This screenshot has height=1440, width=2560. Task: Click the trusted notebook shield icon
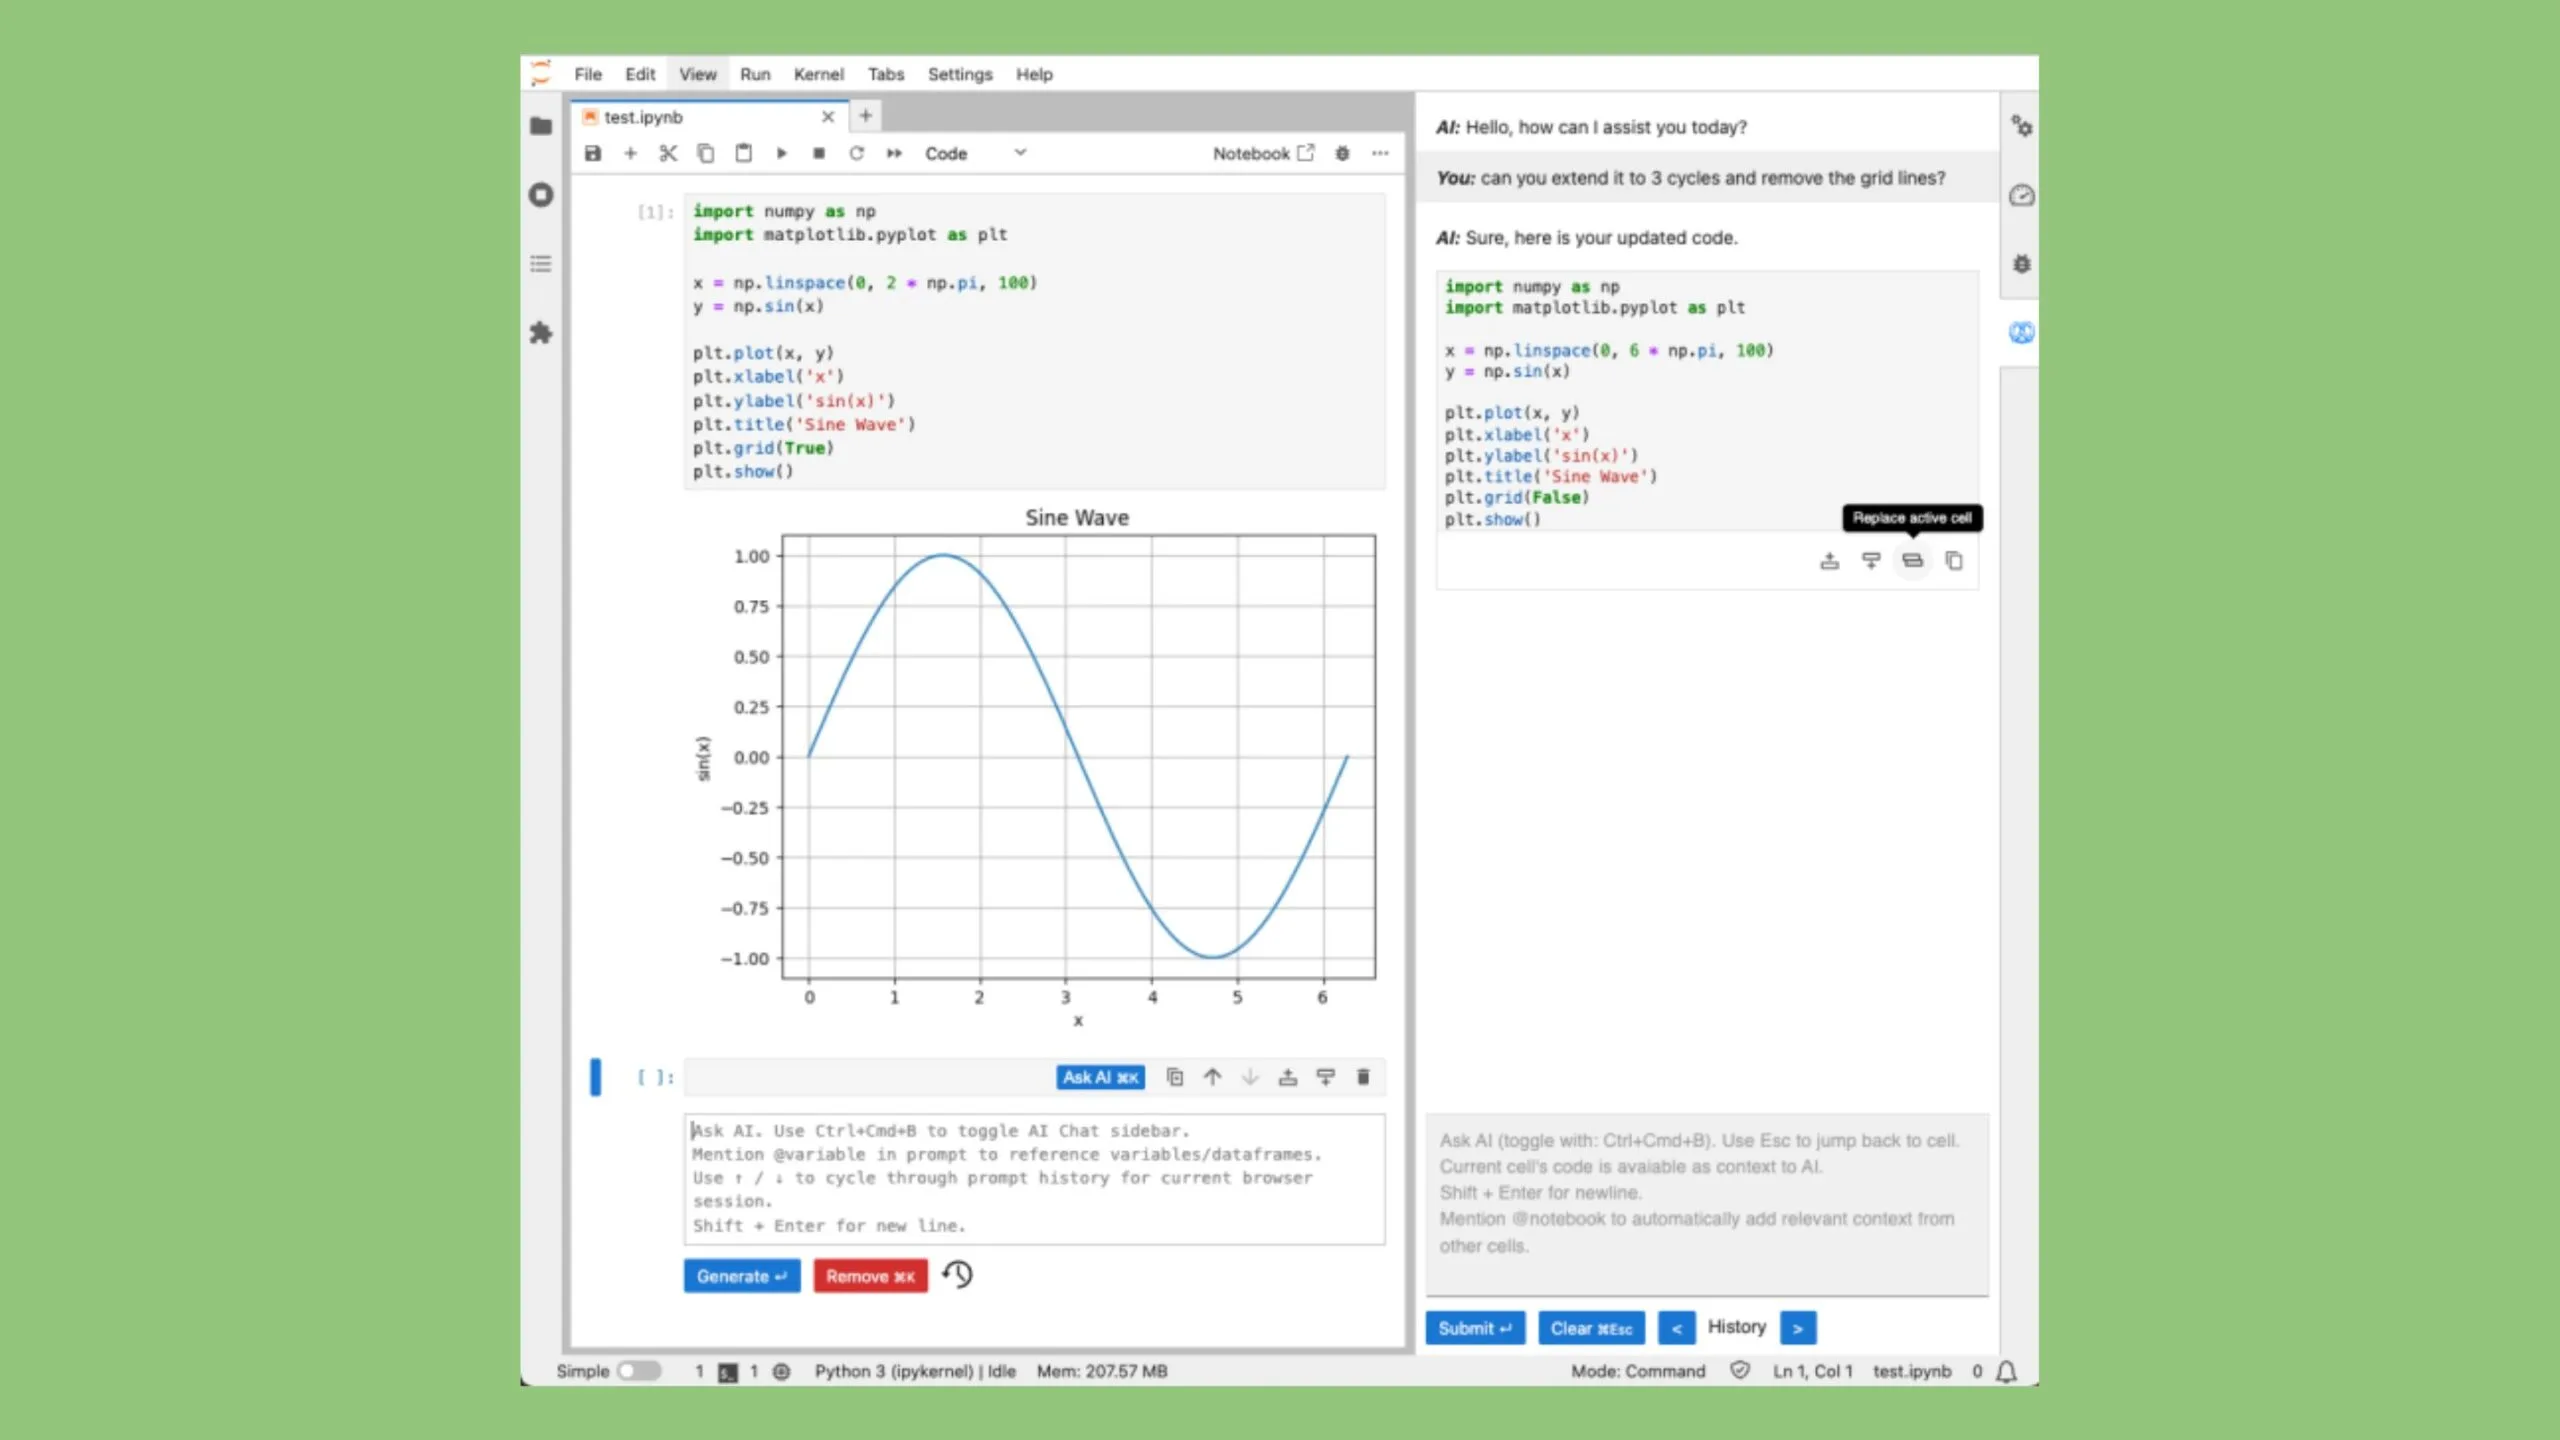tap(1740, 1371)
